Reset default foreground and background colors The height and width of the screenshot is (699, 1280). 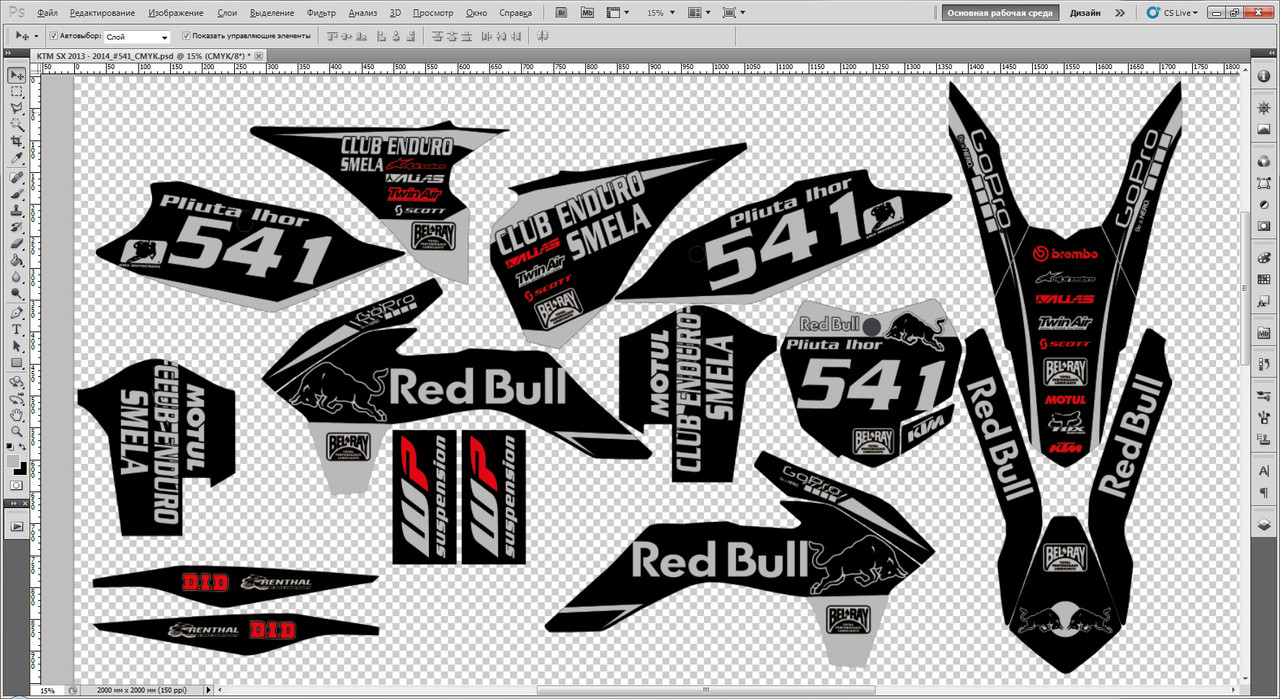[x=11, y=447]
